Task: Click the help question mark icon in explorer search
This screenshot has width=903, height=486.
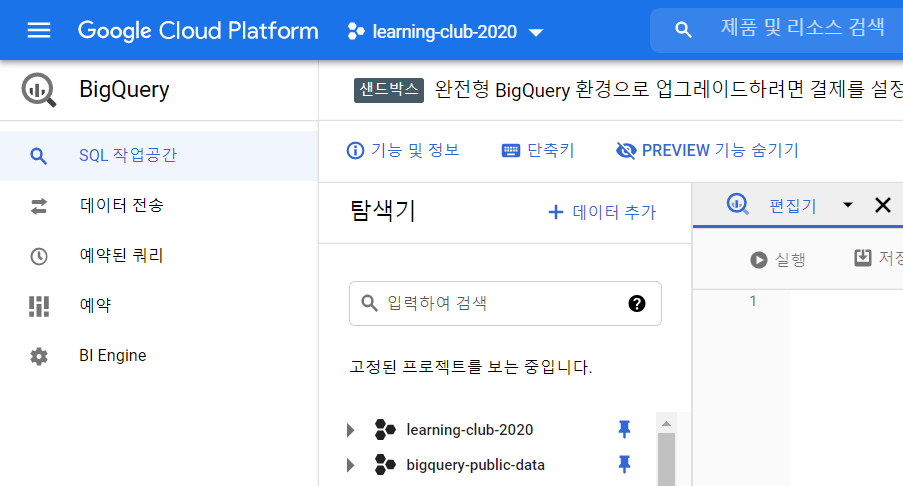Action: click(636, 303)
